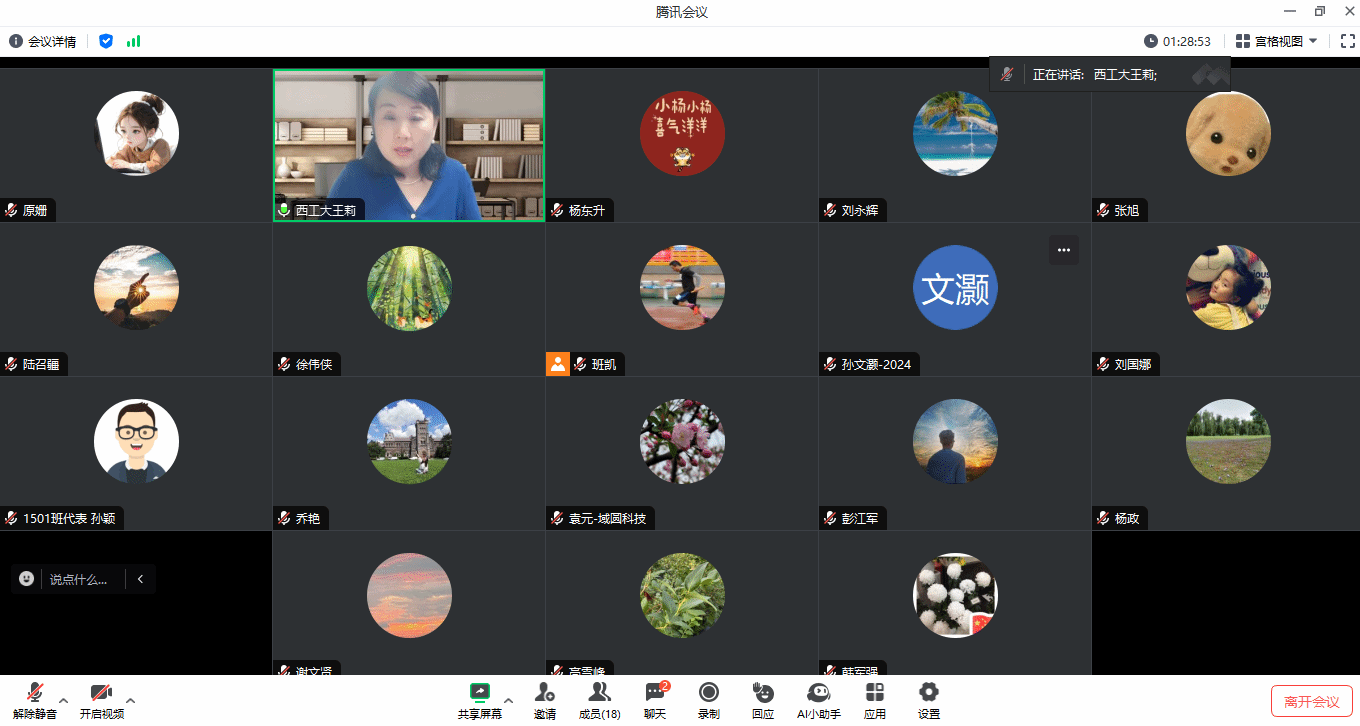This screenshot has width=1360, height=726.
Task: Expand video options arrow beside 开启视频
Action: [130, 700]
